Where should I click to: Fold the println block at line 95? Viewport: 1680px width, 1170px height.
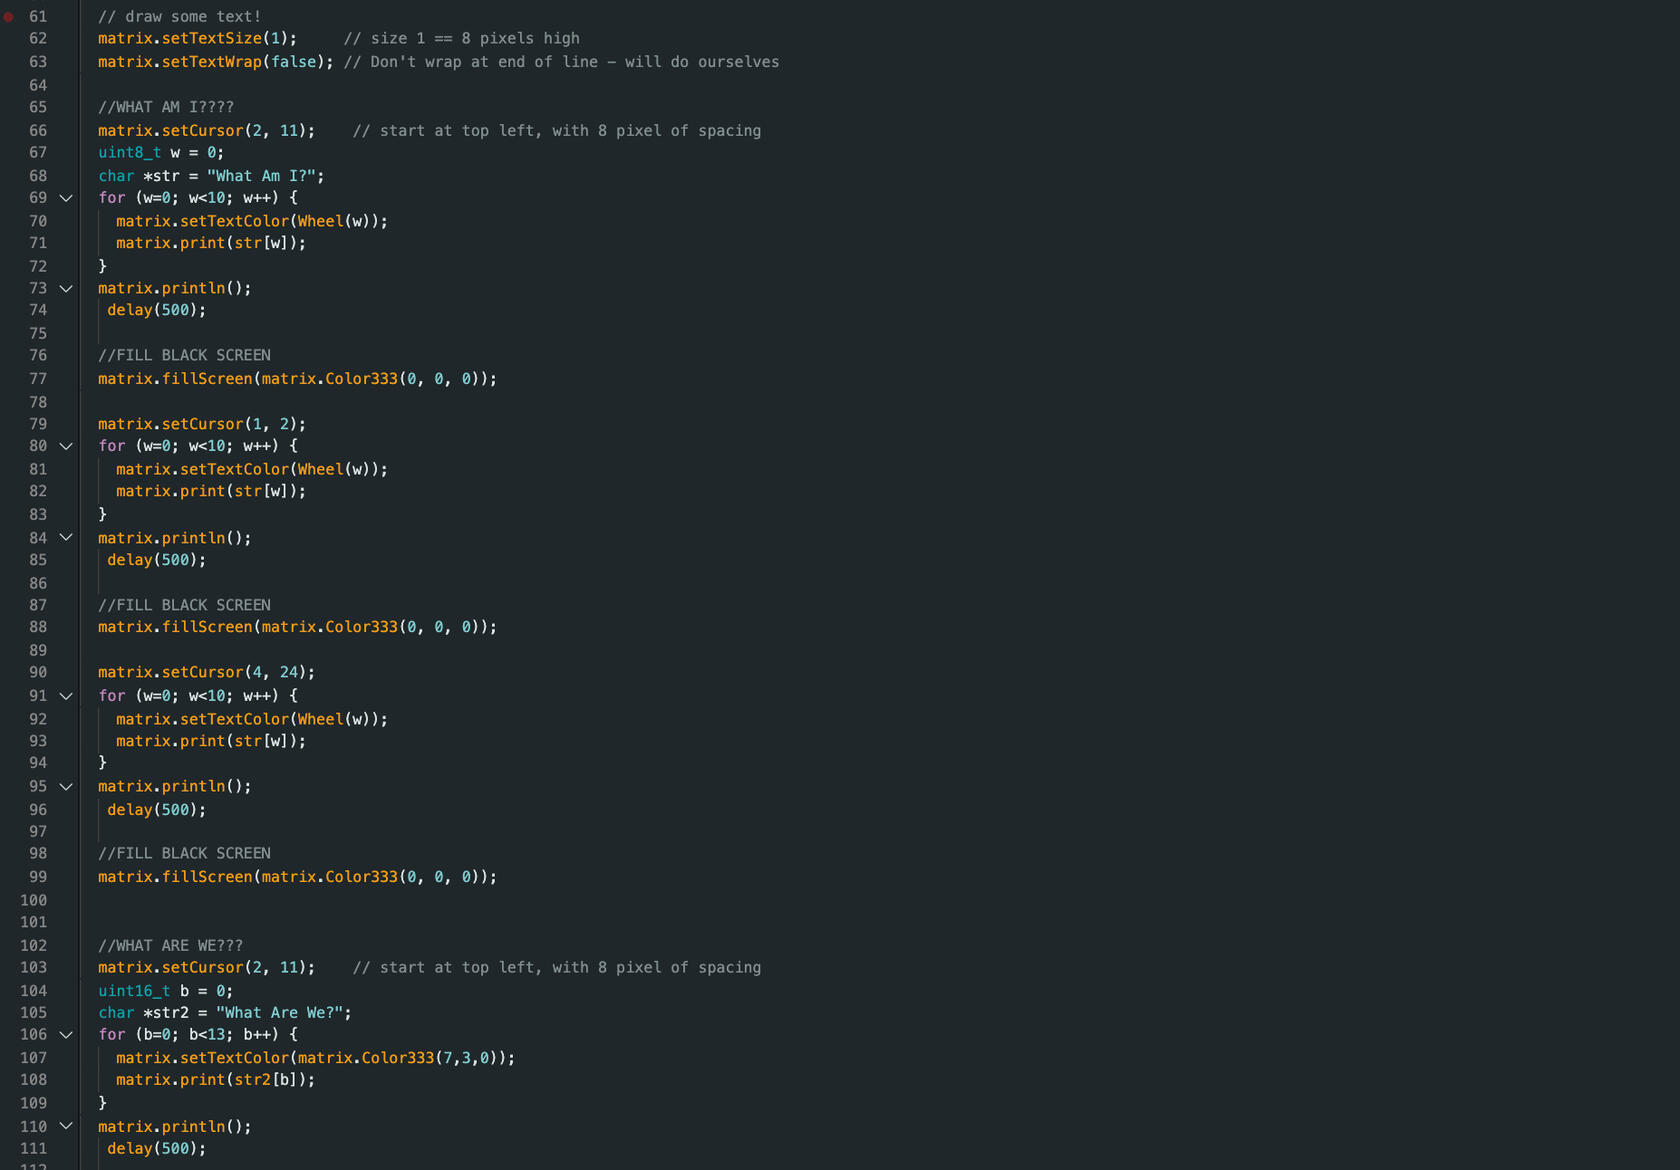click(x=66, y=787)
